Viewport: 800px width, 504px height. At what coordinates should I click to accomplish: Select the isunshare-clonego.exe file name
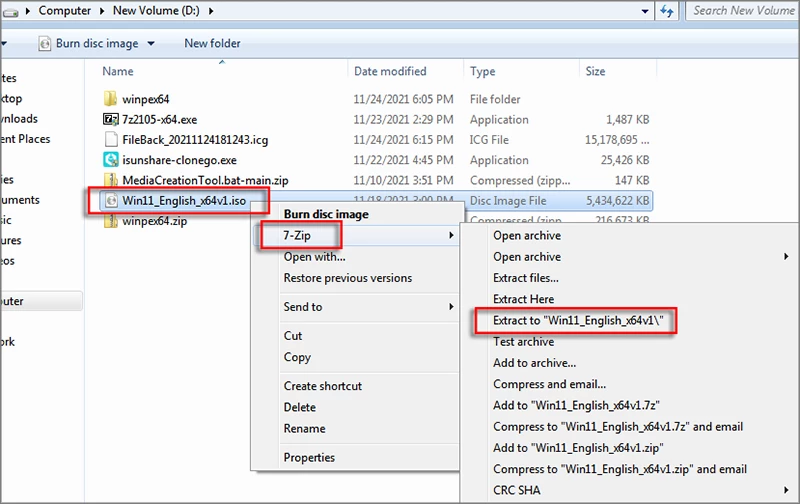click(180, 160)
